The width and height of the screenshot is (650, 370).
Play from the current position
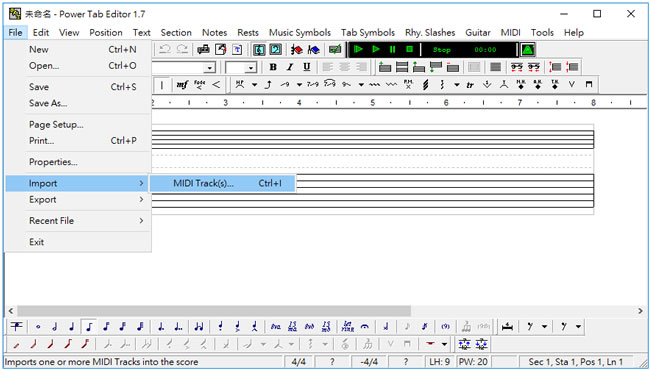click(376, 50)
